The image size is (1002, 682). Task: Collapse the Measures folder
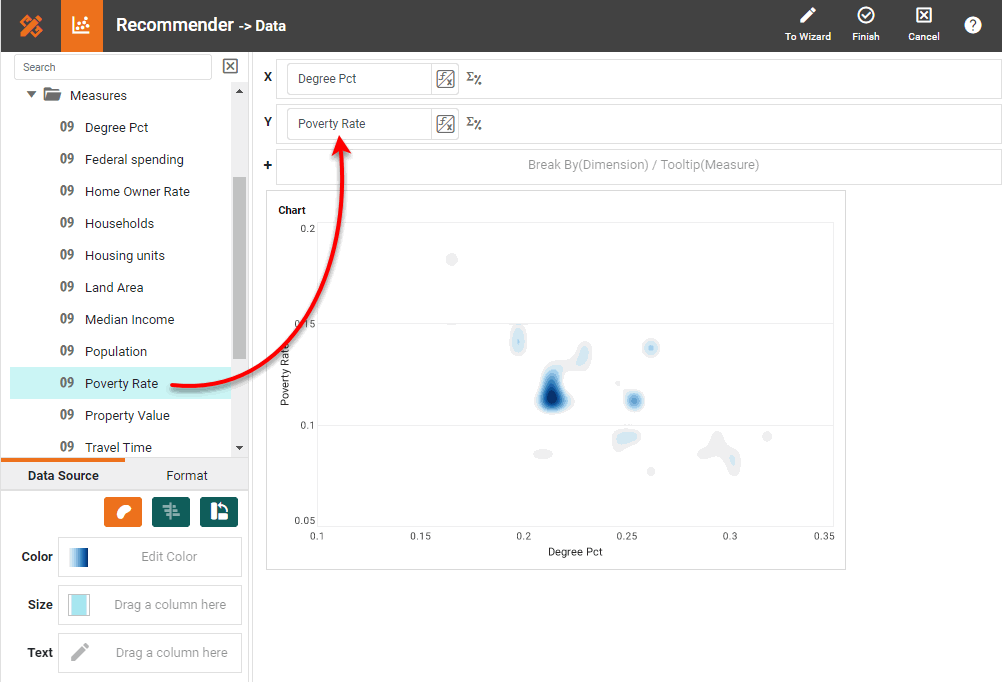coord(32,95)
